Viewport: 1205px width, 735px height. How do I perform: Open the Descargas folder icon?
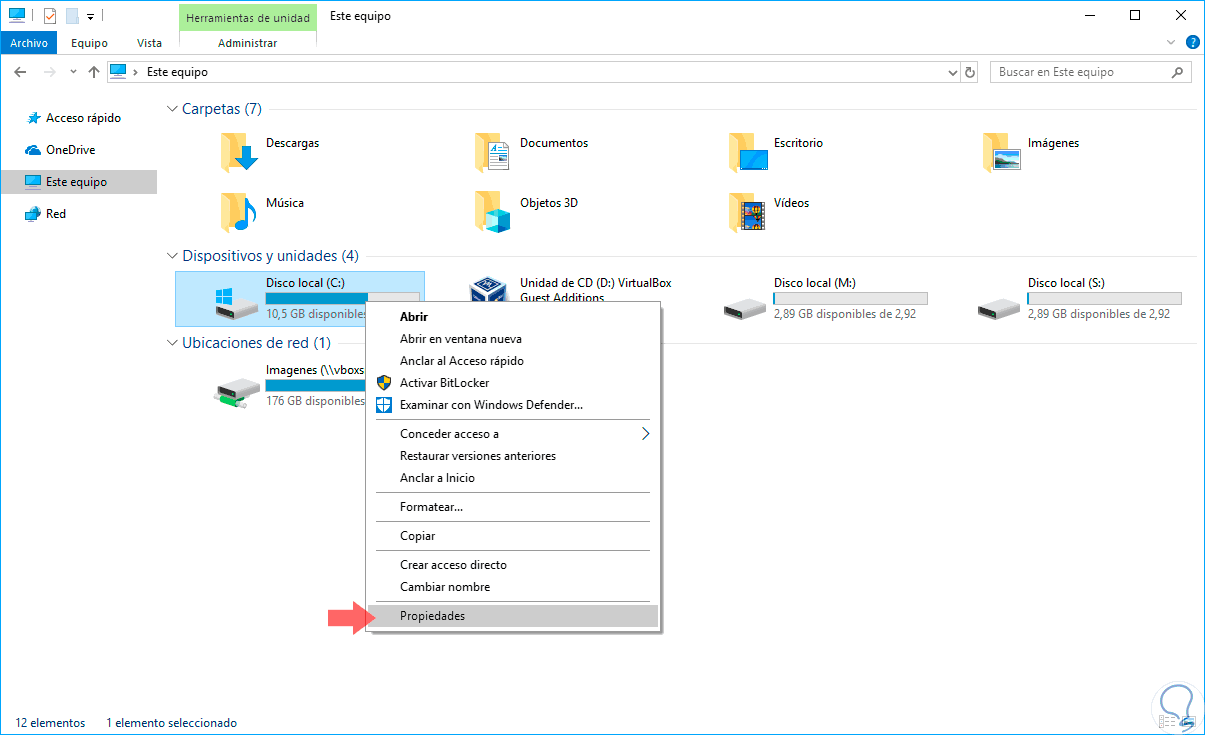[240, 152]
